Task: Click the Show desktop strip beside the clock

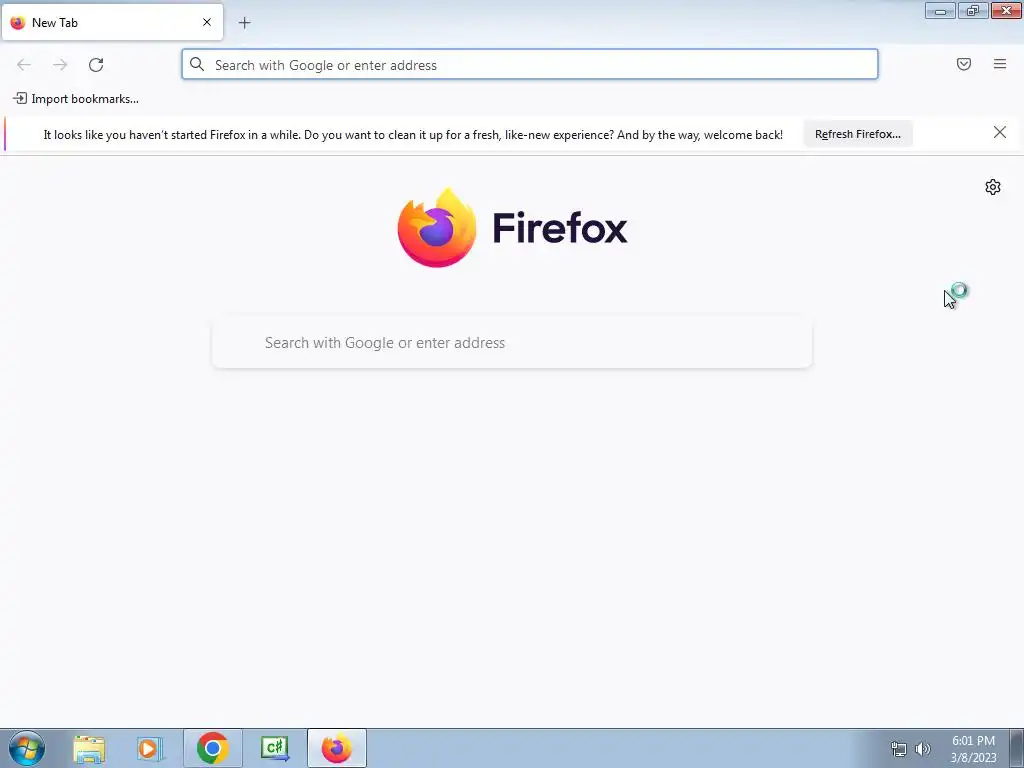Action: [x=1017, y=748]
